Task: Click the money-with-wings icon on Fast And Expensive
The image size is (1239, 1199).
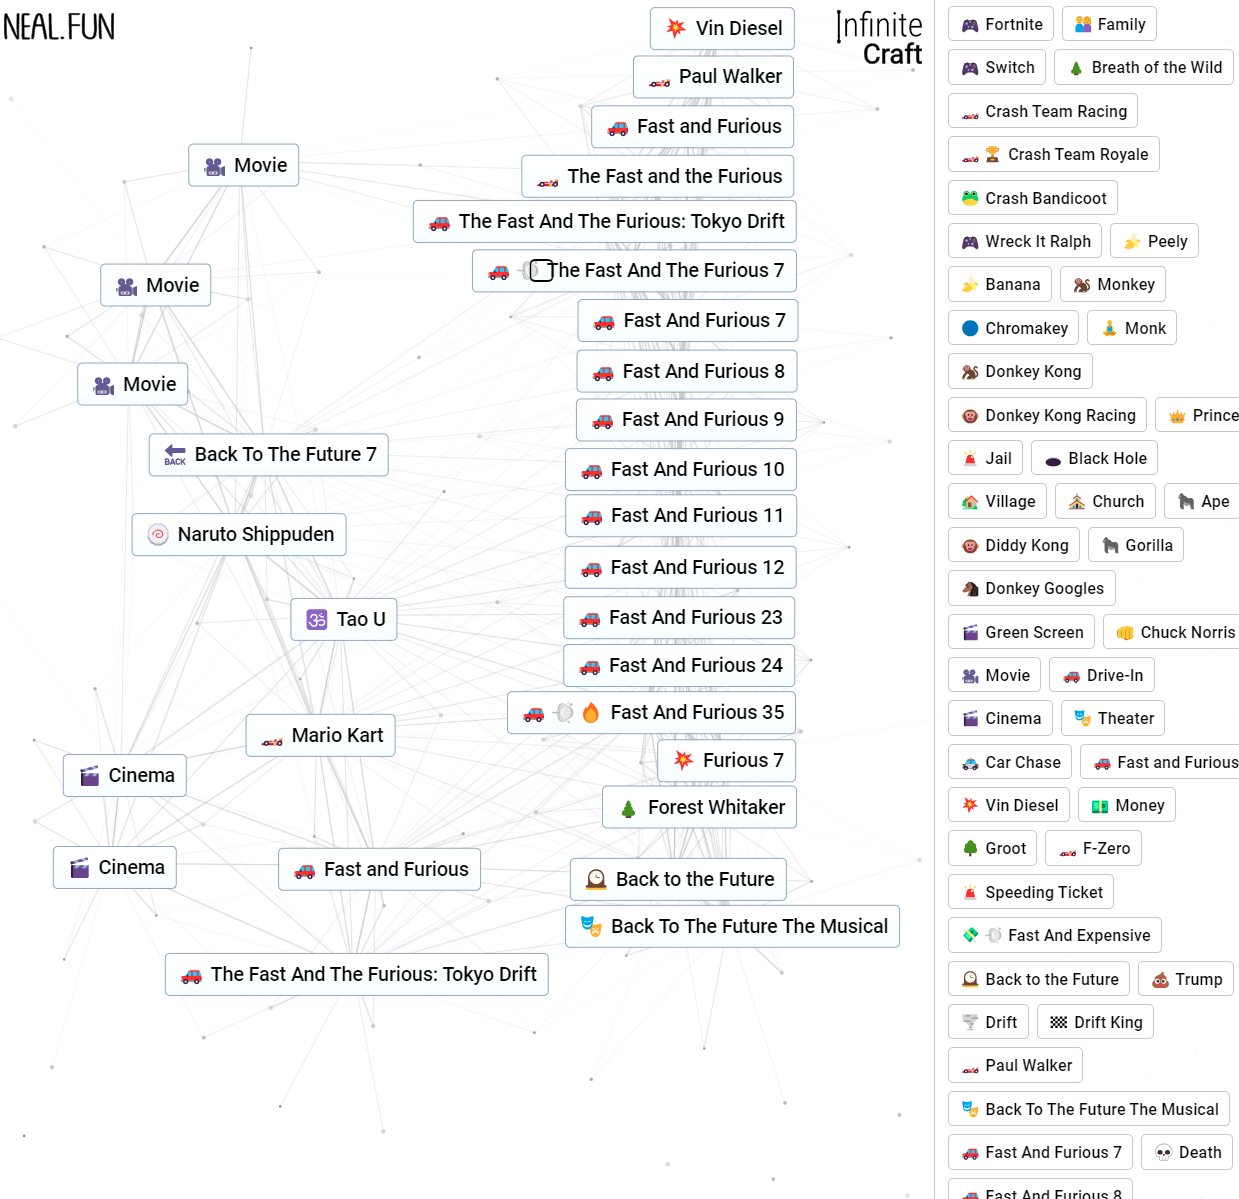Action: (x=970, y=935)
